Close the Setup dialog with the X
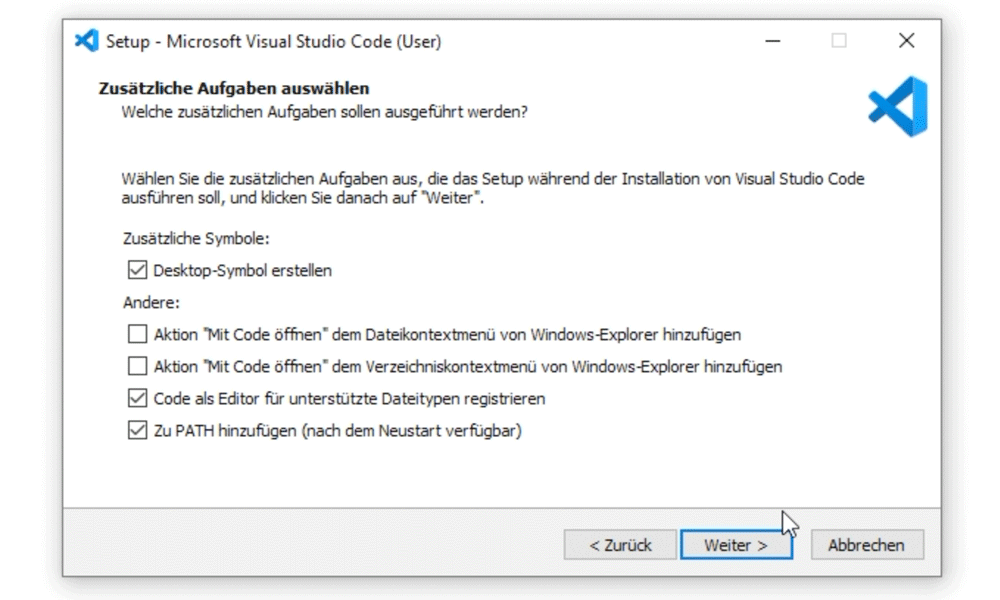Image resolution: width=1000 pixels, height=600 pixels. [906, 41]
